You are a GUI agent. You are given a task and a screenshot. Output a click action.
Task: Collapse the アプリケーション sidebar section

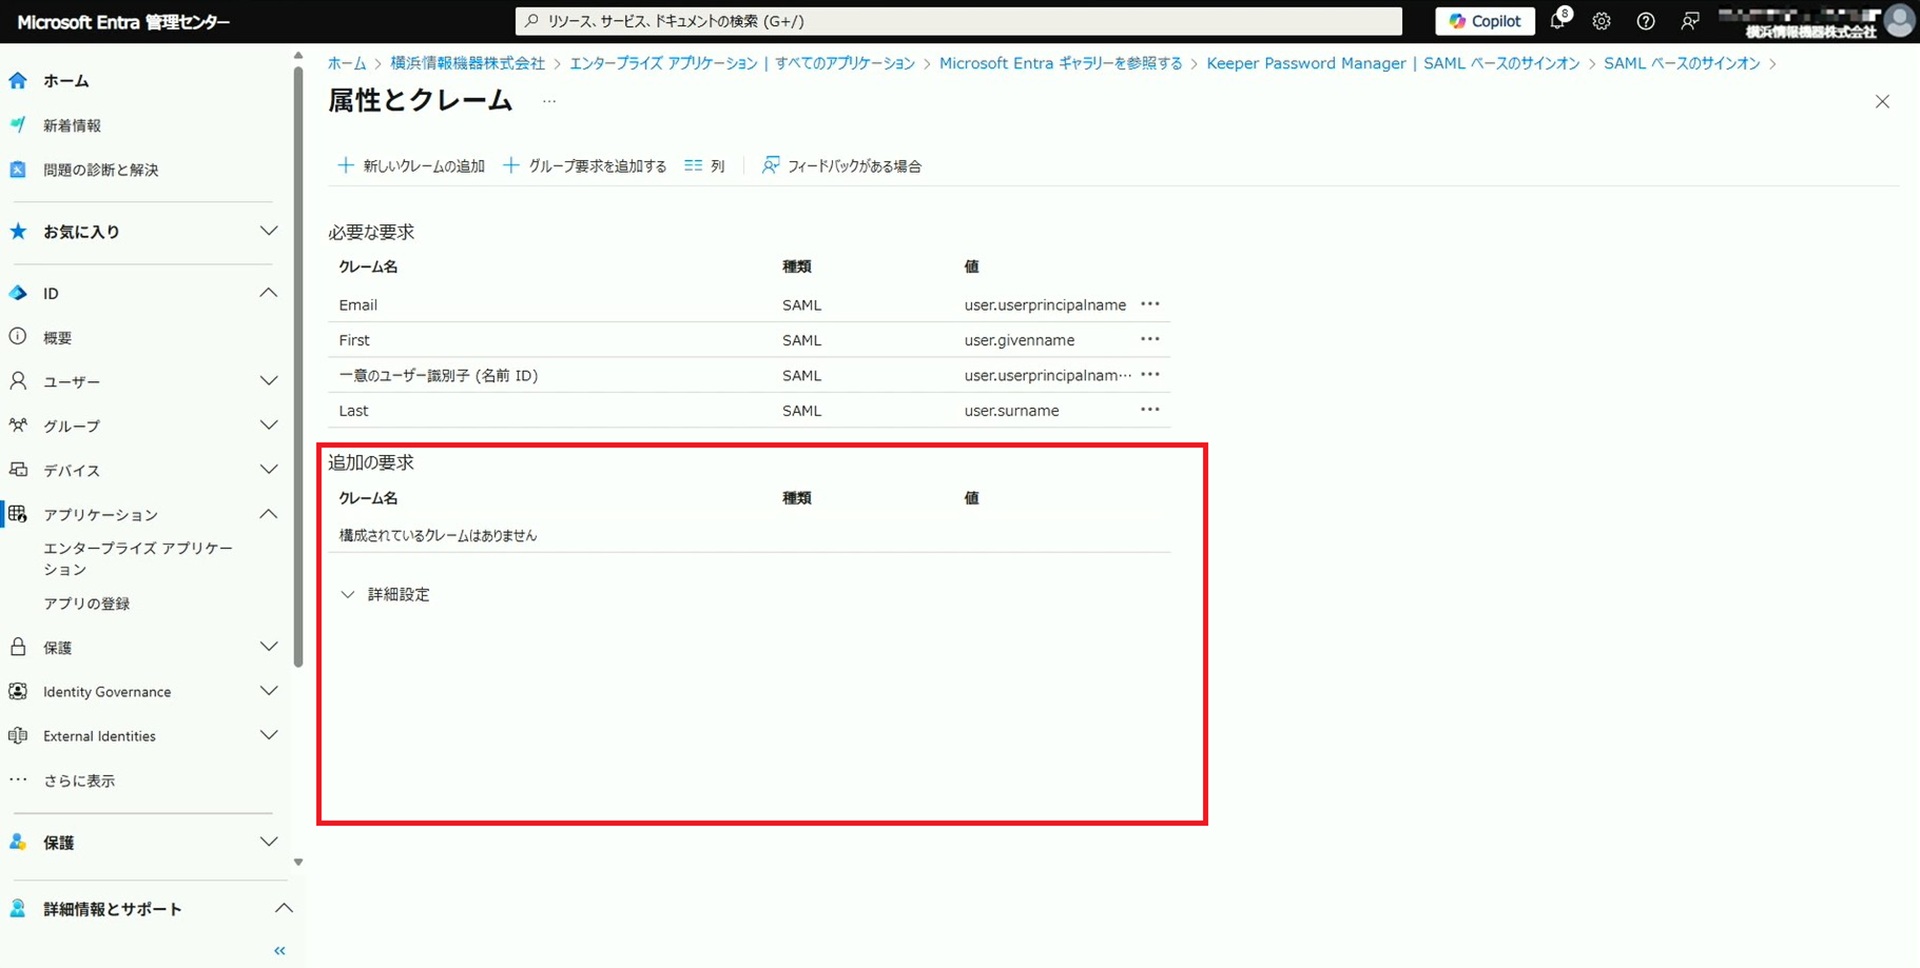coord(268,514)
